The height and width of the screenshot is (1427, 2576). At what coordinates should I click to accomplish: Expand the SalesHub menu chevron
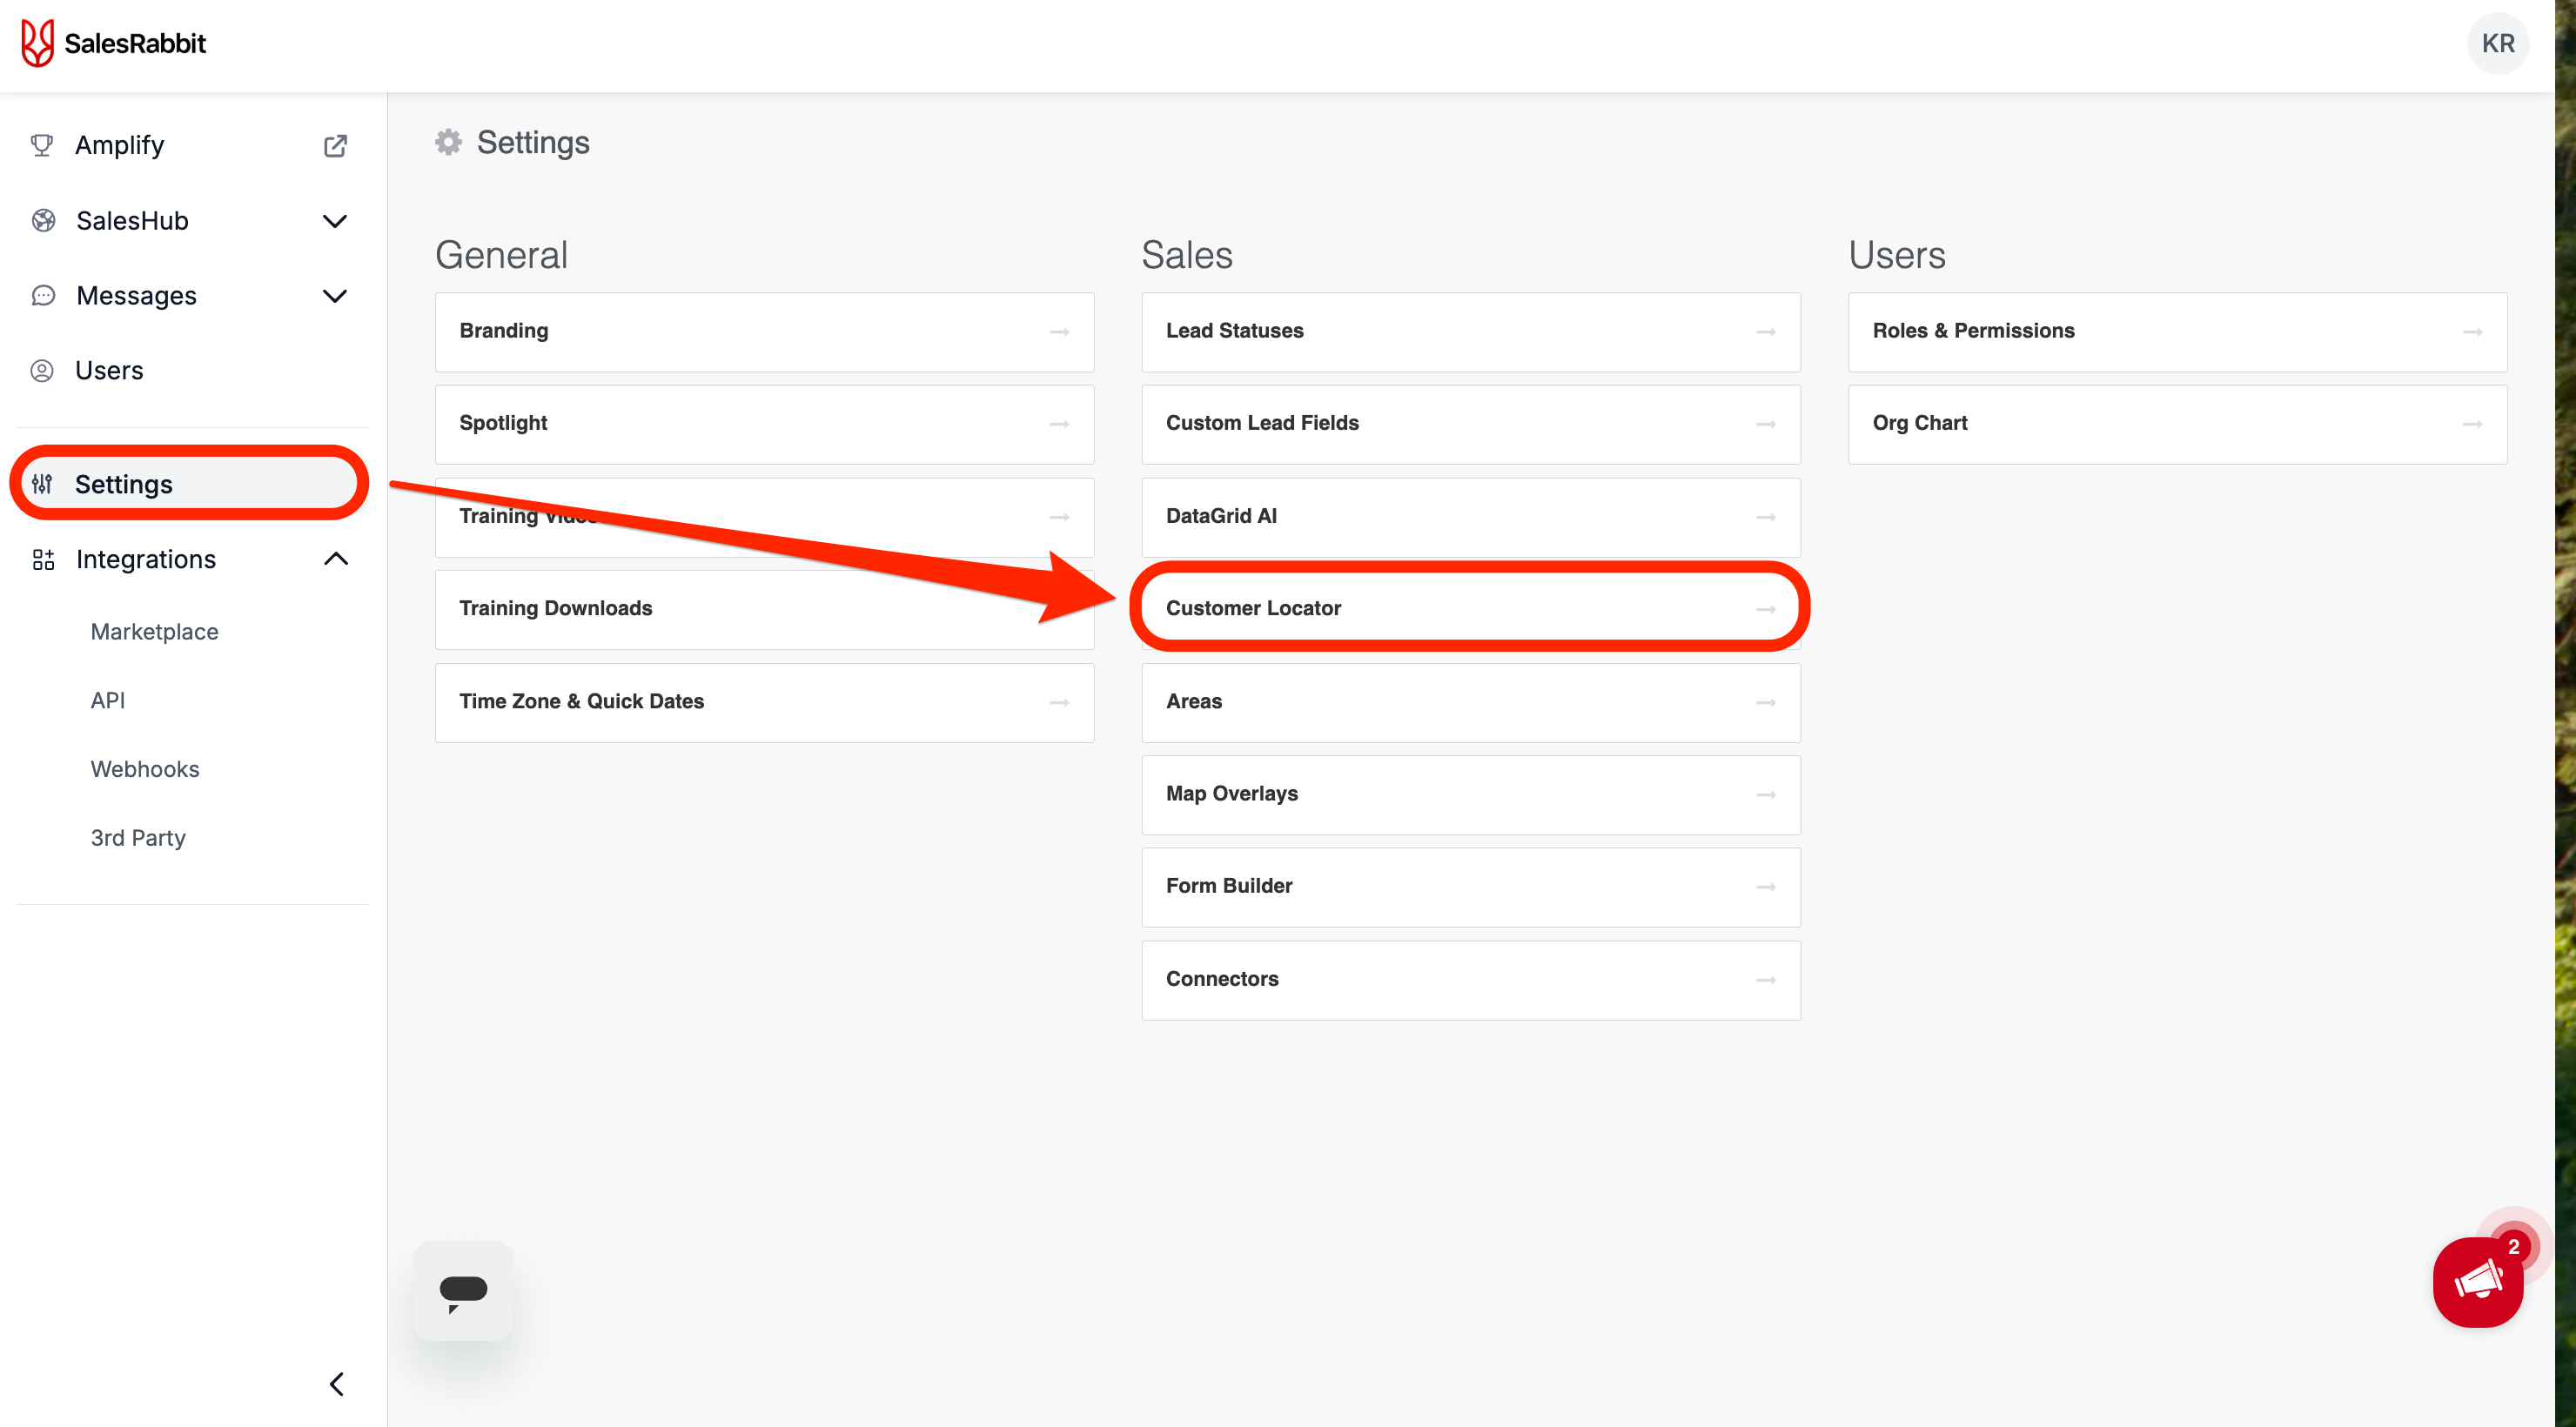tap(335, 221)
